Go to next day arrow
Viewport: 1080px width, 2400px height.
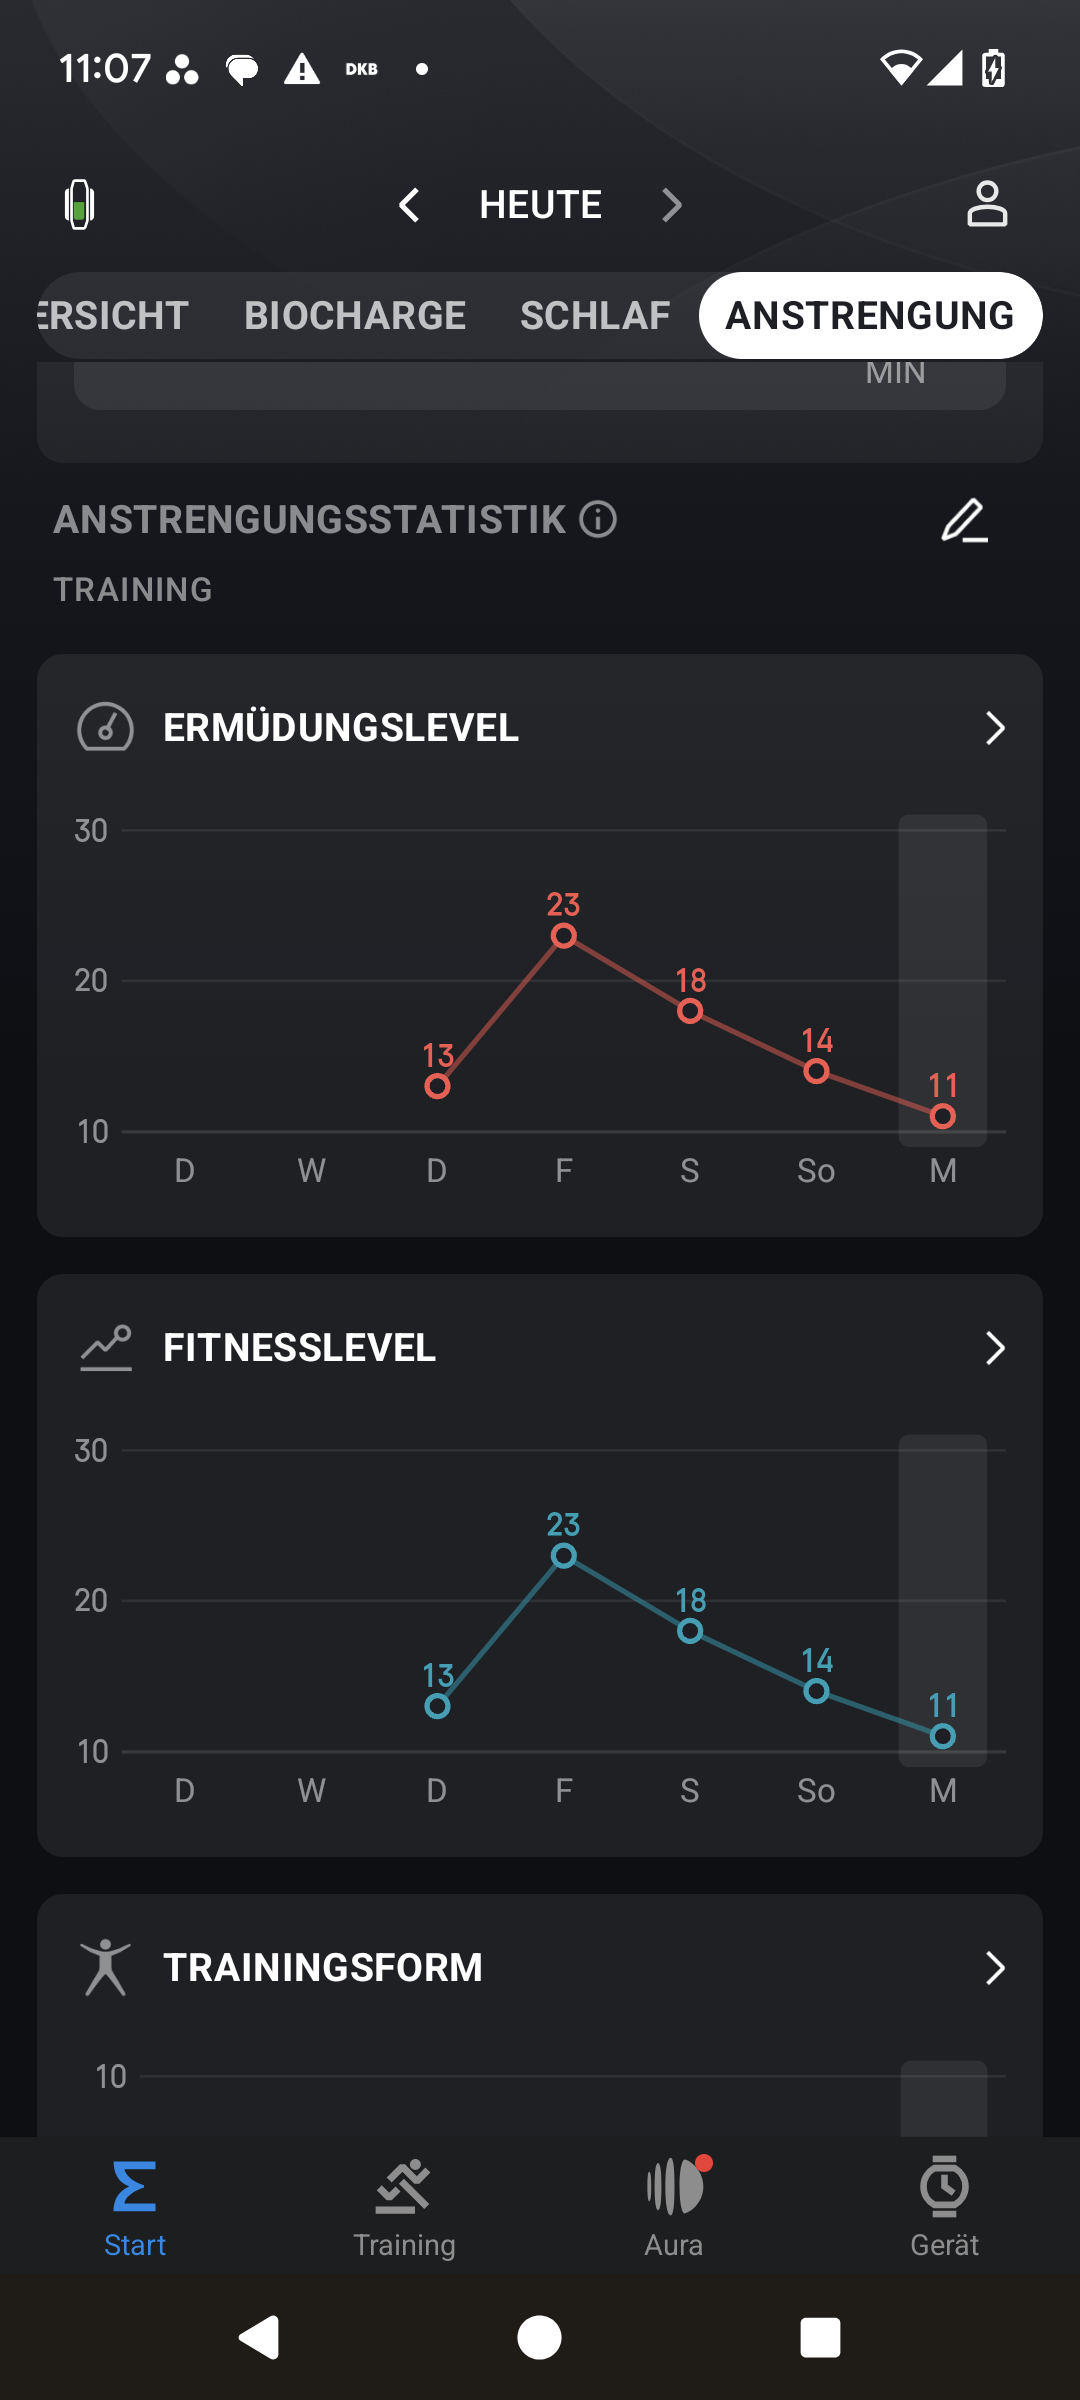[x=671, y=205]
